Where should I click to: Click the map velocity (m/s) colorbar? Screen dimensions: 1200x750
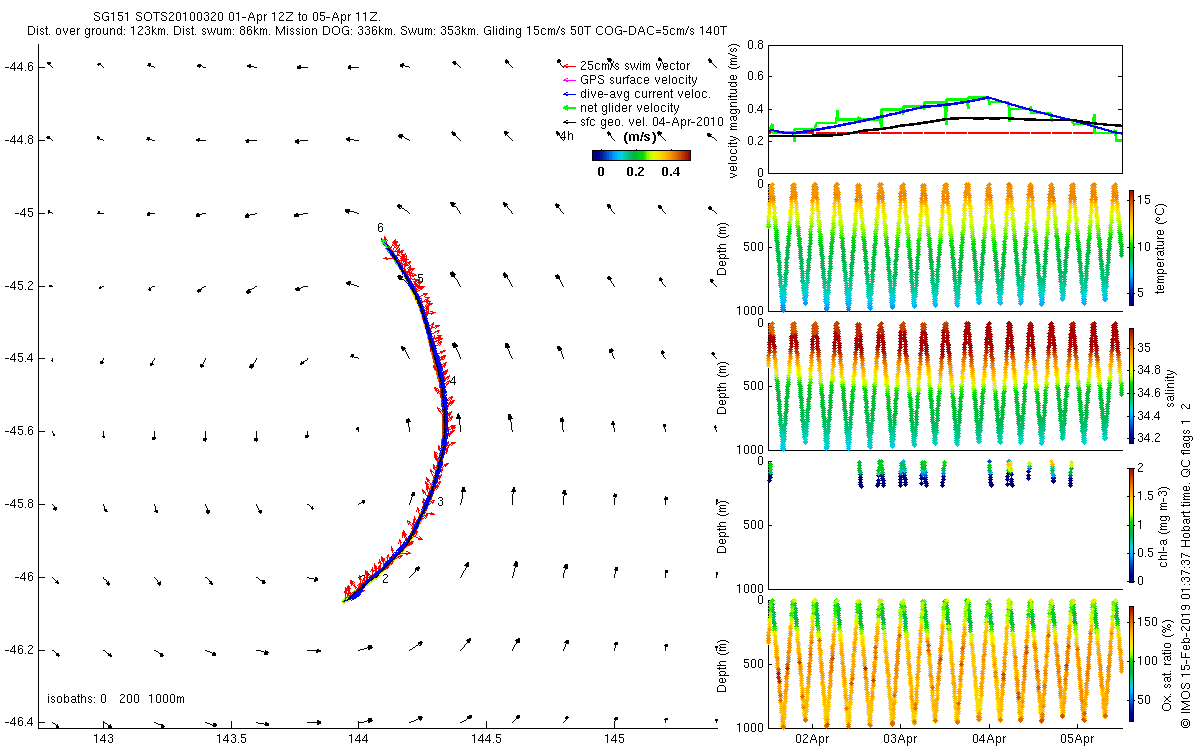point(641,155)
